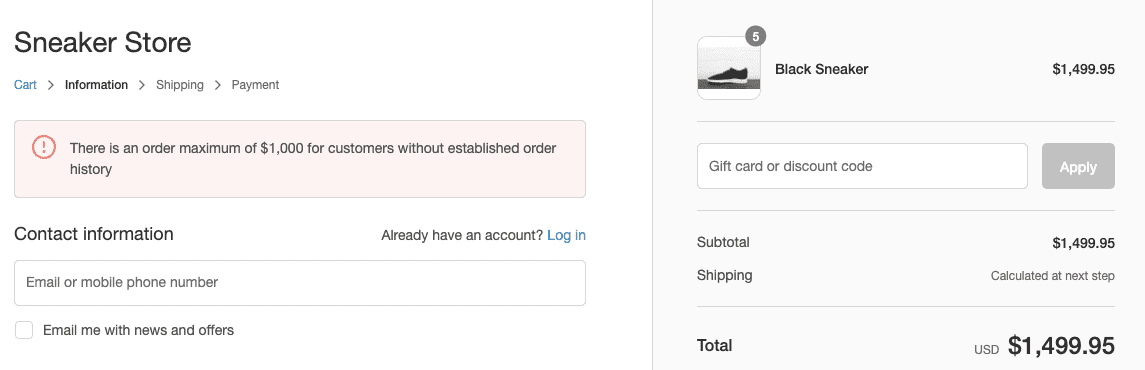Click the chevron between Cart and Information
Image resolution: width=1145 pixels, height=370 pixels.
[x=50, y=85]
